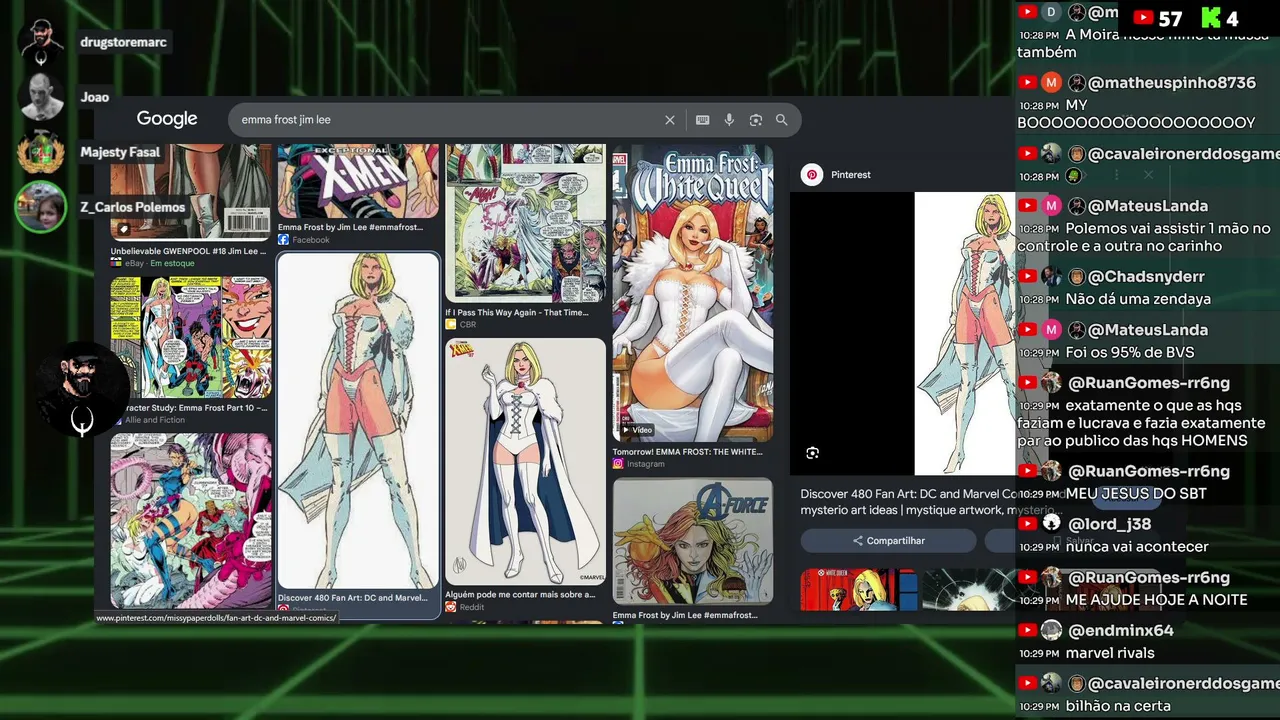Open 'Alguém pode me contar mais sobre' Reddit link
Viewport: 1280px width, 720px height.
[x=520, y=594]
